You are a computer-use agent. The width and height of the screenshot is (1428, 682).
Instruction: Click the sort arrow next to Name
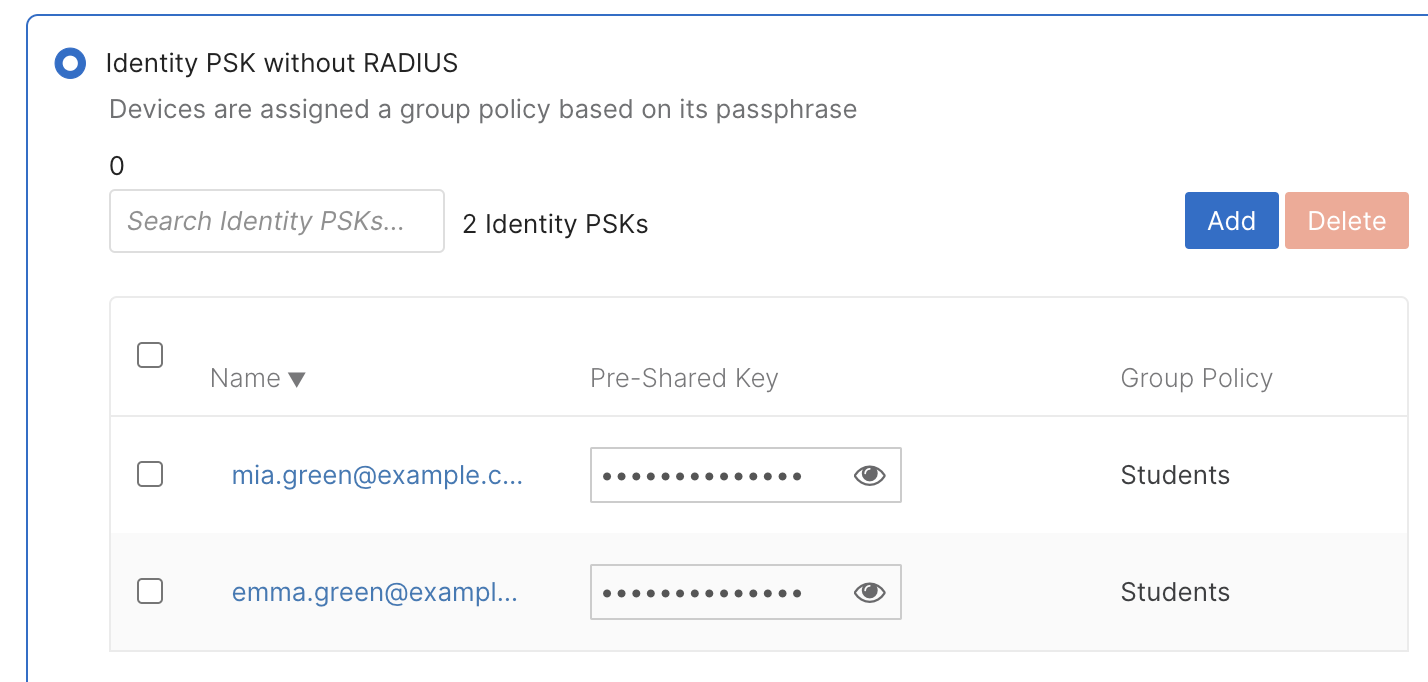click(x=298, y=379)
